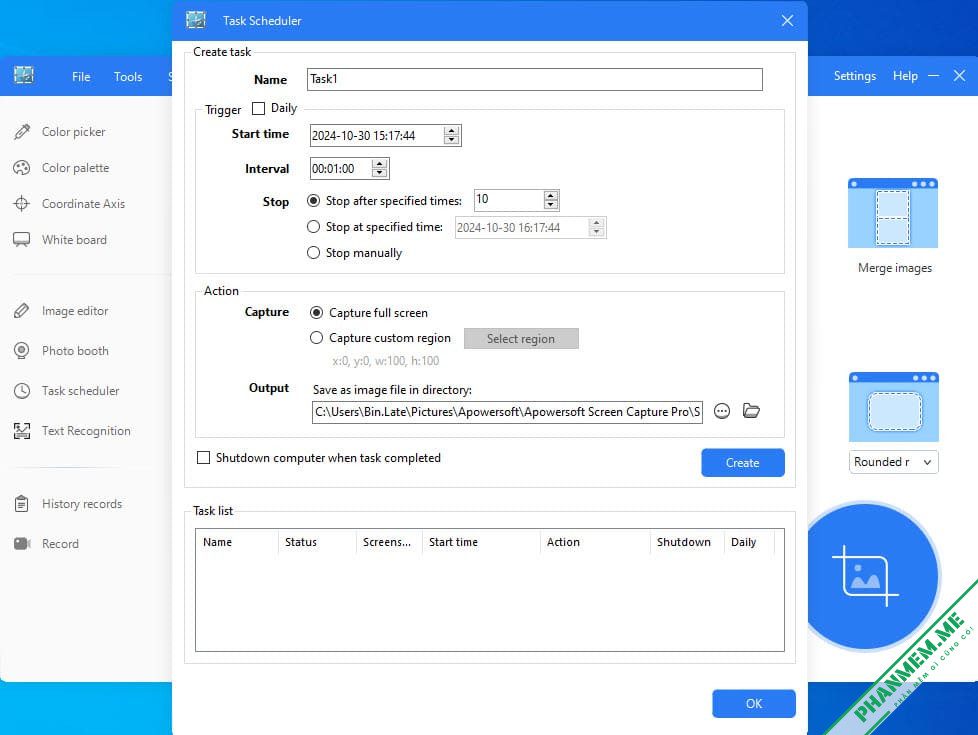Click the Action column header
The image size is (978, 735).
pos(595,542)
